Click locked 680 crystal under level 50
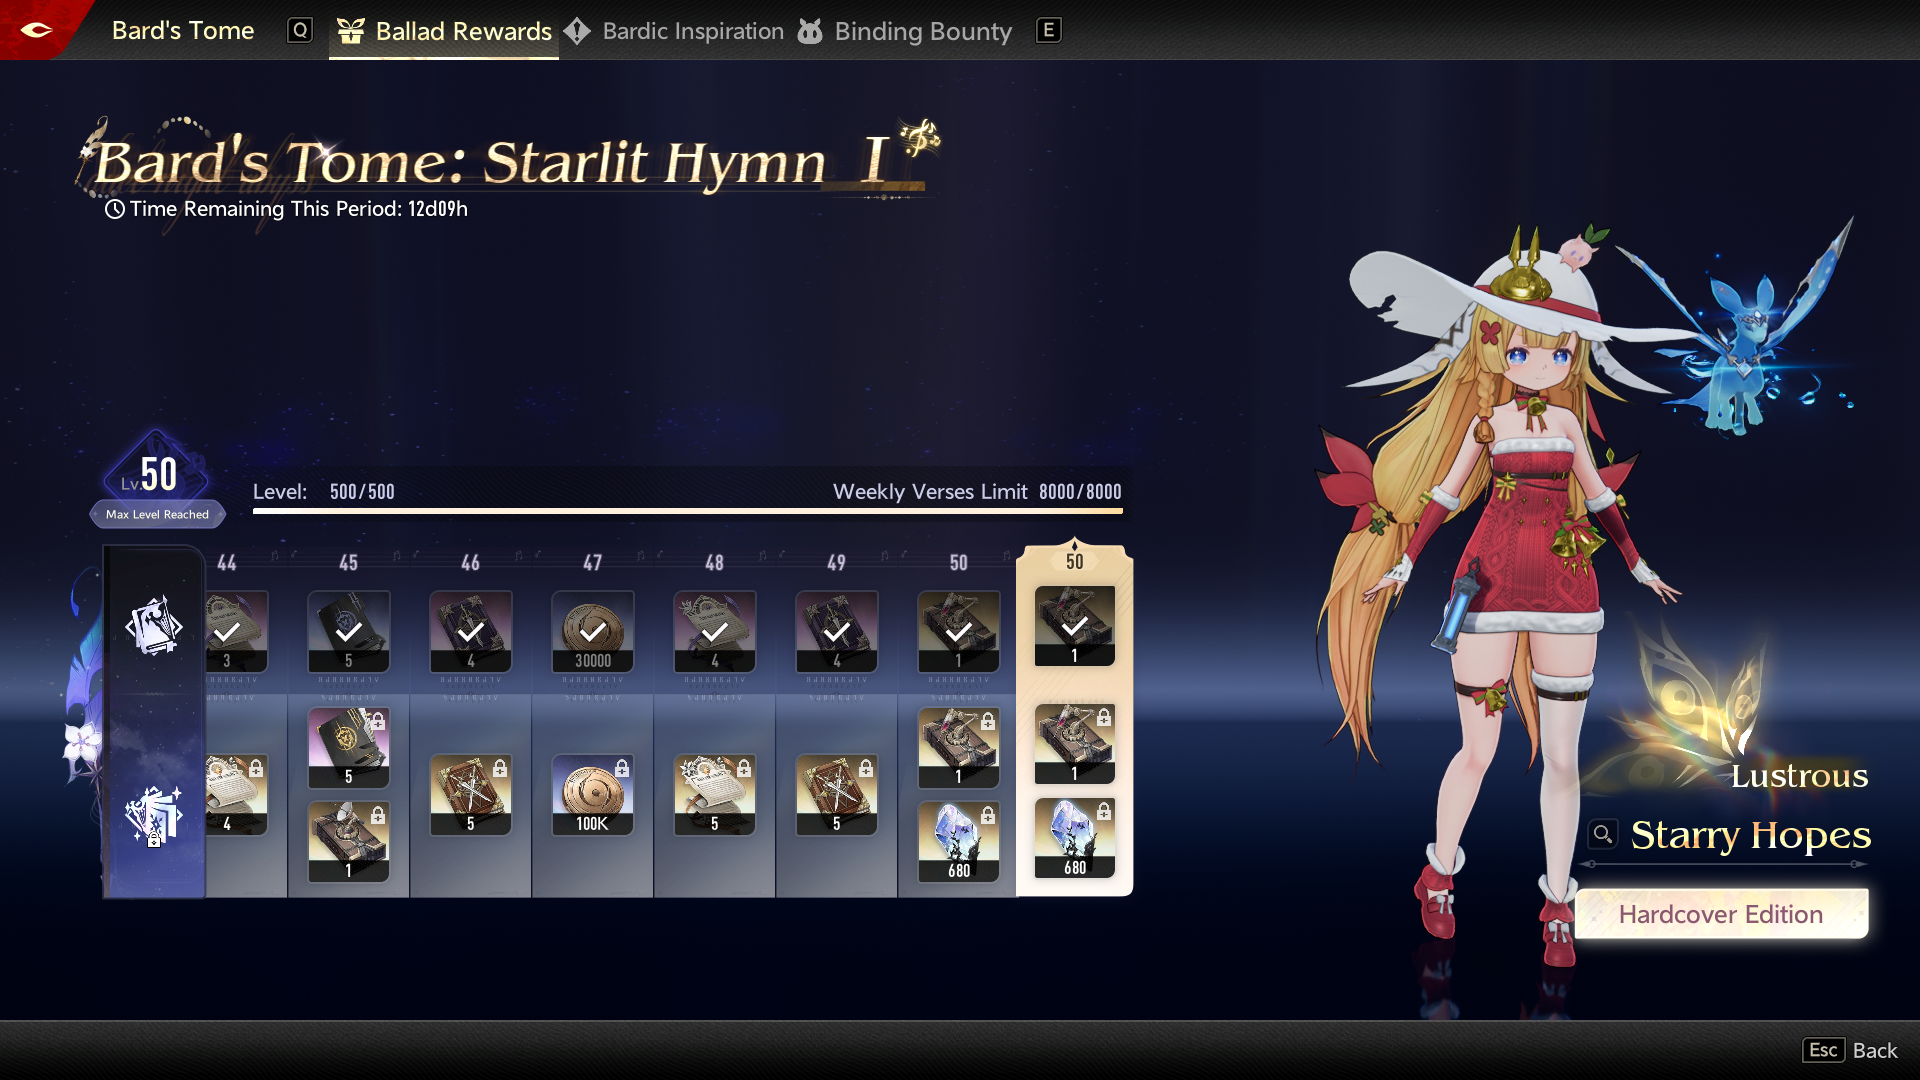Image resolution: width=1920 pixels, height=1080 pixels. pyautogui.click(x=958, y=842)
